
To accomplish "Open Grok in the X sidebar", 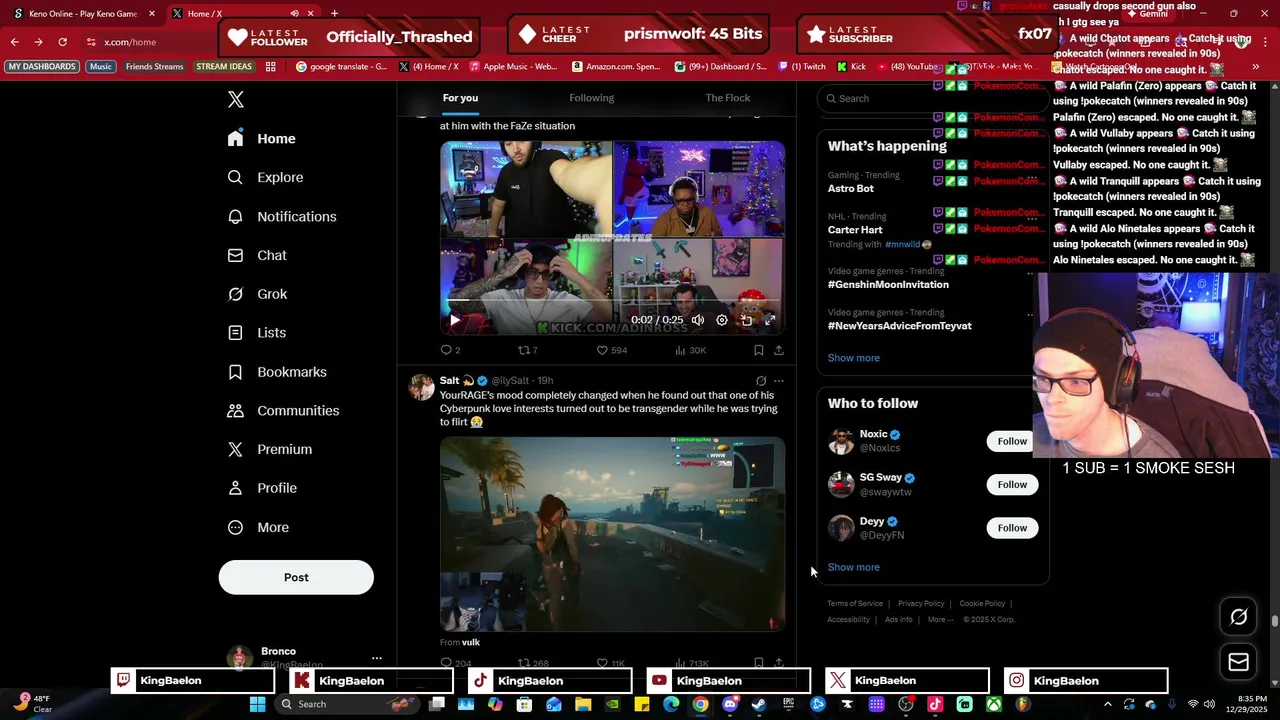I will click(257, 294).
